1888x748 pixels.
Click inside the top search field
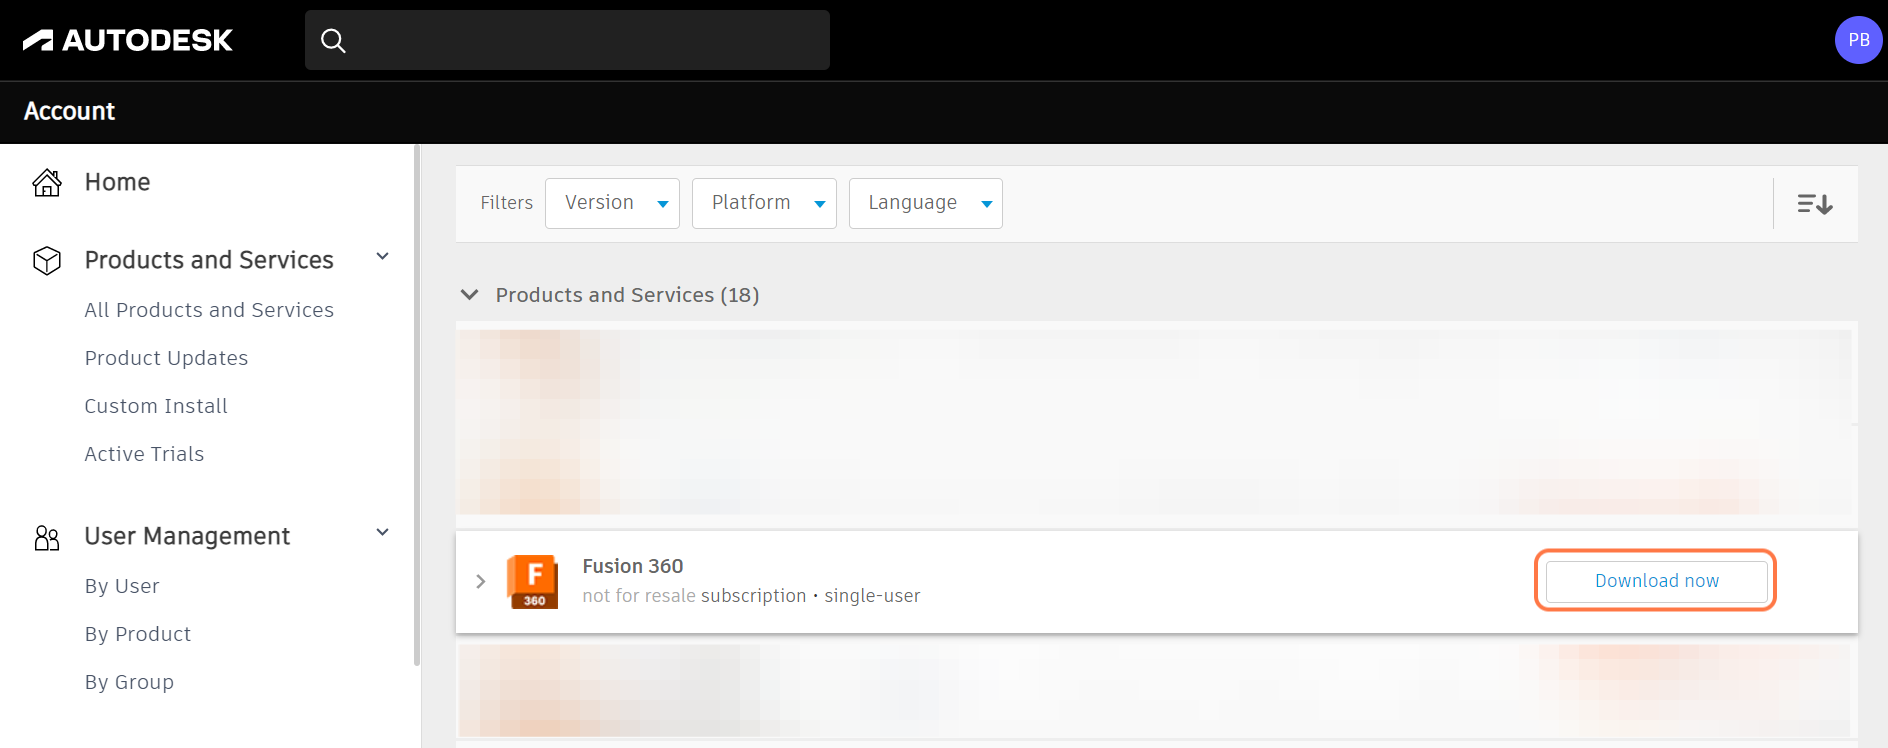click(567, 40)
